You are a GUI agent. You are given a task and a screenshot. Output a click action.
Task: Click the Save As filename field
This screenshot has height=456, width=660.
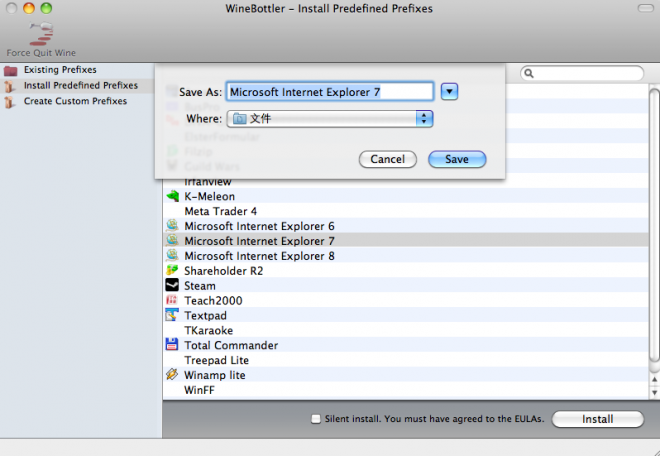[x=330, y=91]
